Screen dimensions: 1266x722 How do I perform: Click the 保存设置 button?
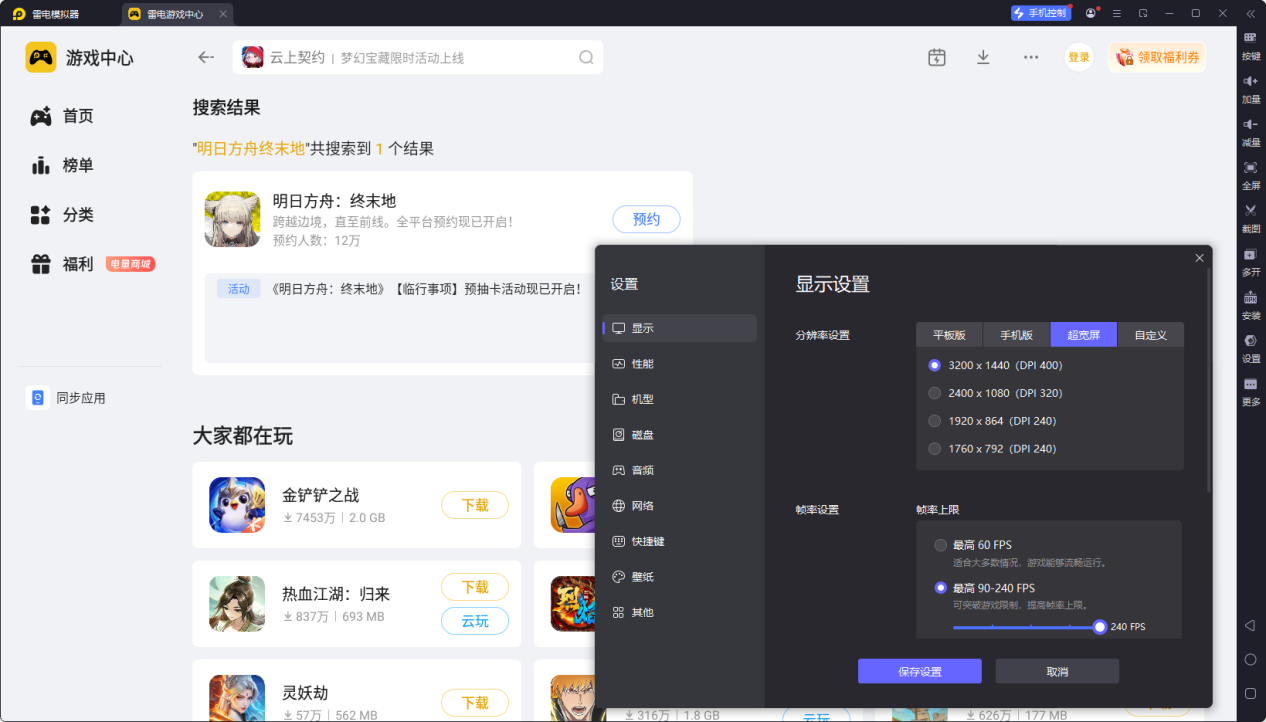click(x=919, y=672)
